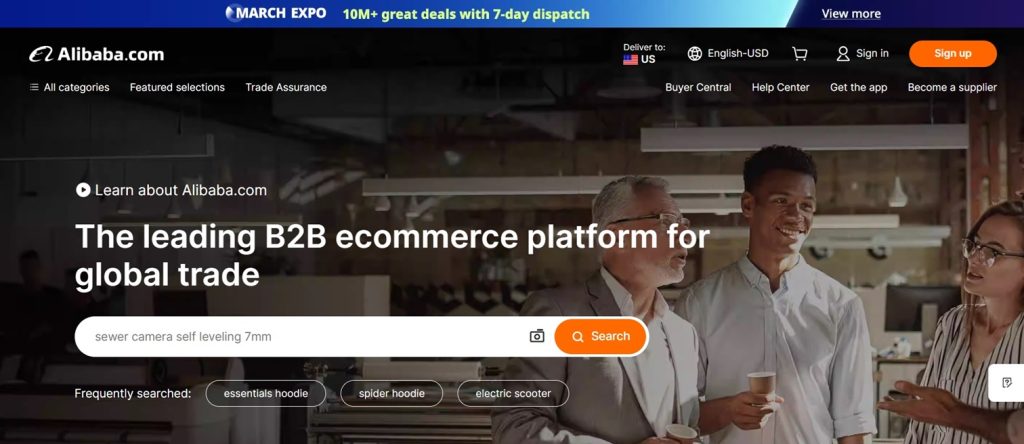The height and width of the screenshot is (444, 1024).
Task: Select the essentials hoodie suggestion
Action: pos(266,394)
